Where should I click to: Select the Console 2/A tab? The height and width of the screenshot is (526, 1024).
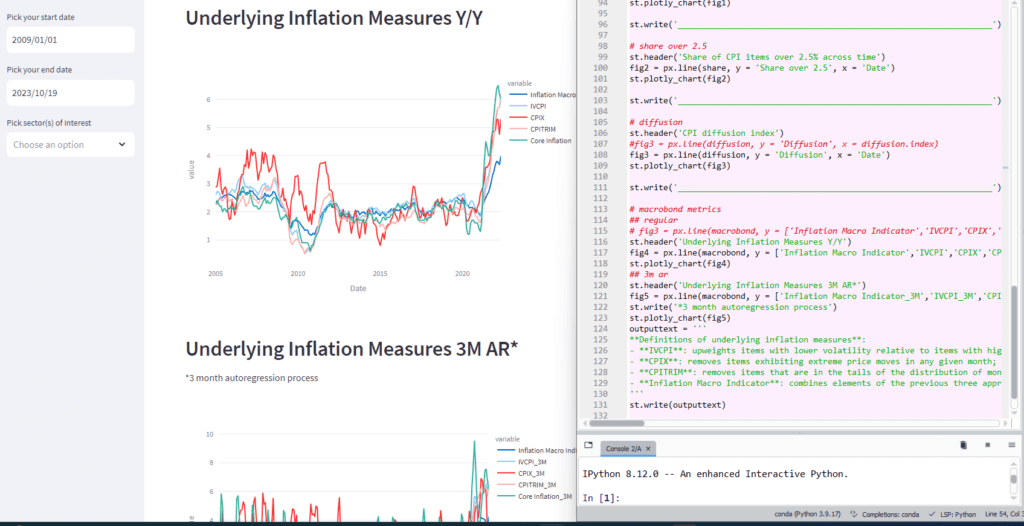coord(628,449)
